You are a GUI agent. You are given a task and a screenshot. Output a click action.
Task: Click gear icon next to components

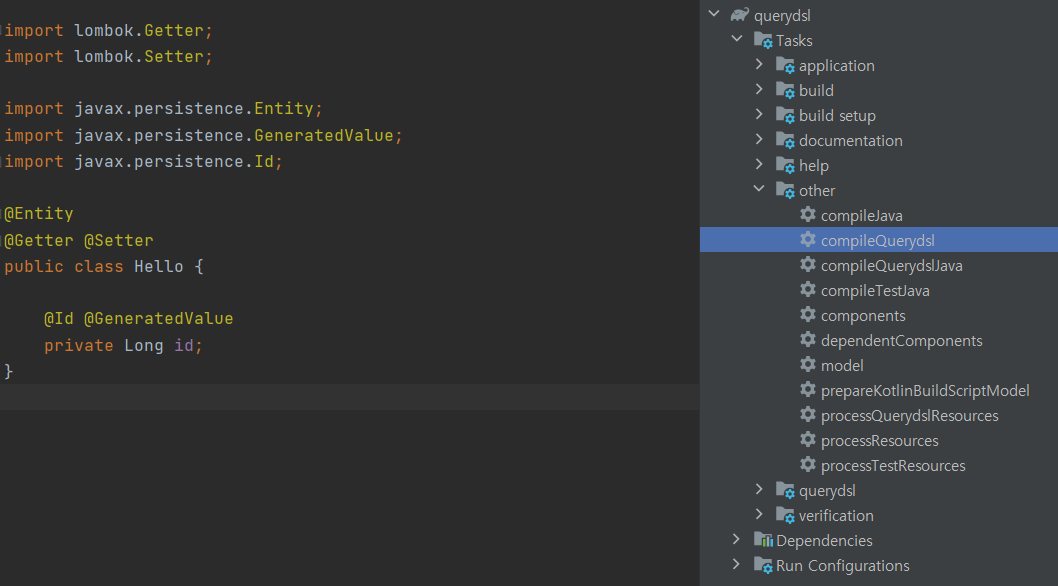click(x=808, y=315)
